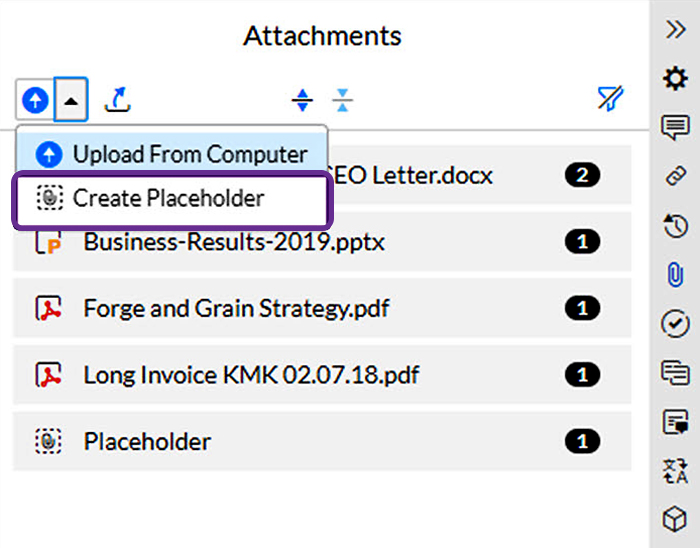Viewport: 700px width, 548px height.
Task: Click the upload attachment arrow icon
Action: click(35, 99)
